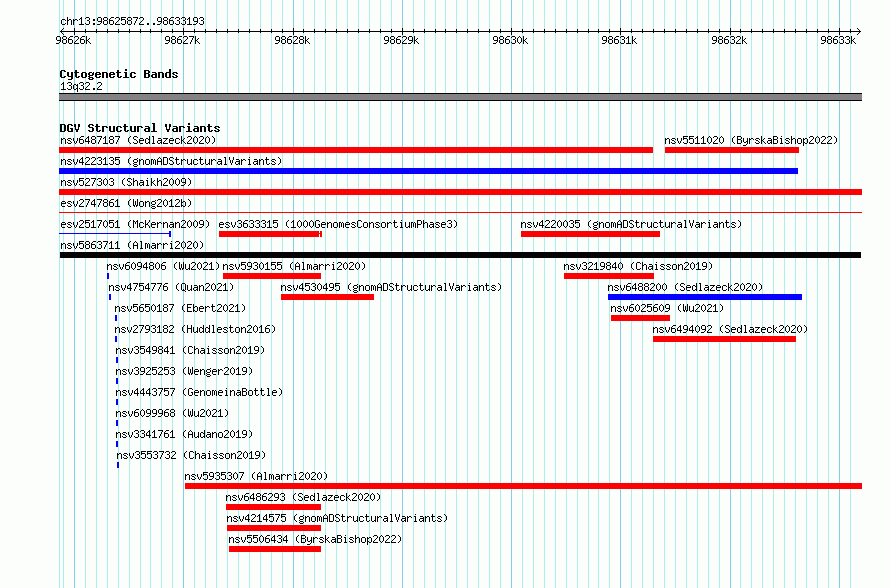Open the nsv527303 (Shaikh2009) label
890x588 pixels.
126,182
